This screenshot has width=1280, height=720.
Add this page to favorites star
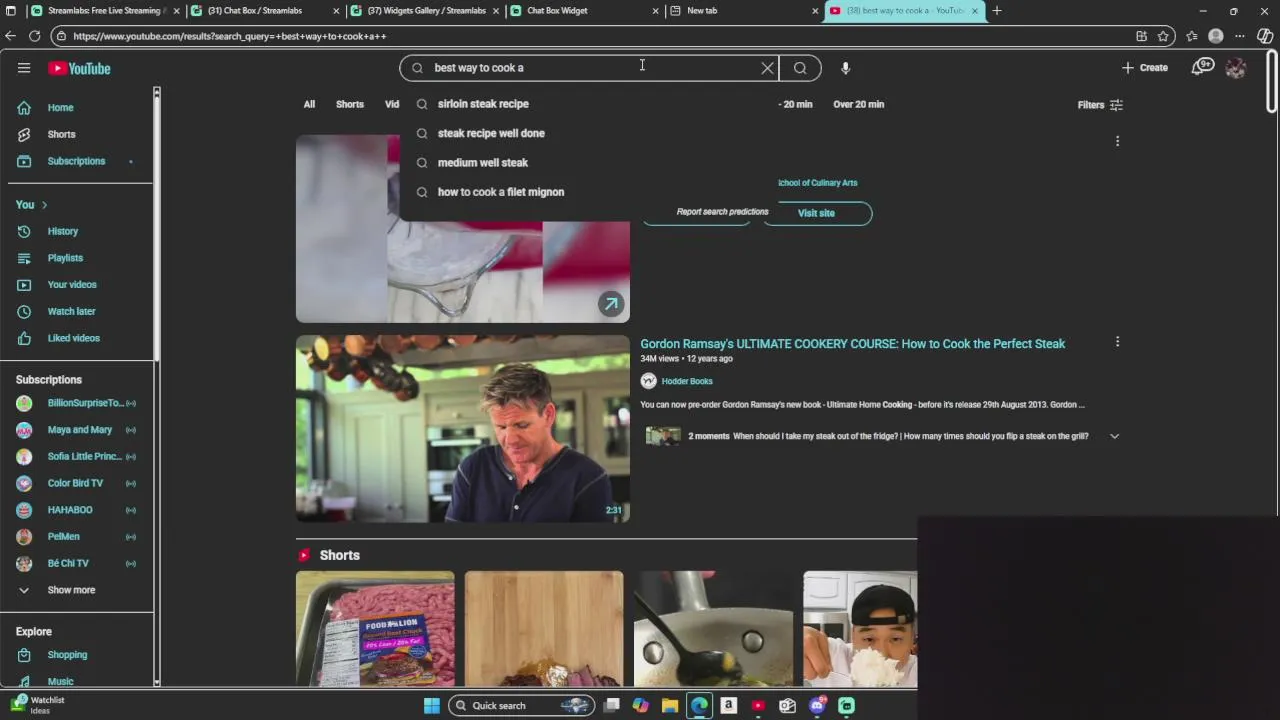[x=1163, y=36]
